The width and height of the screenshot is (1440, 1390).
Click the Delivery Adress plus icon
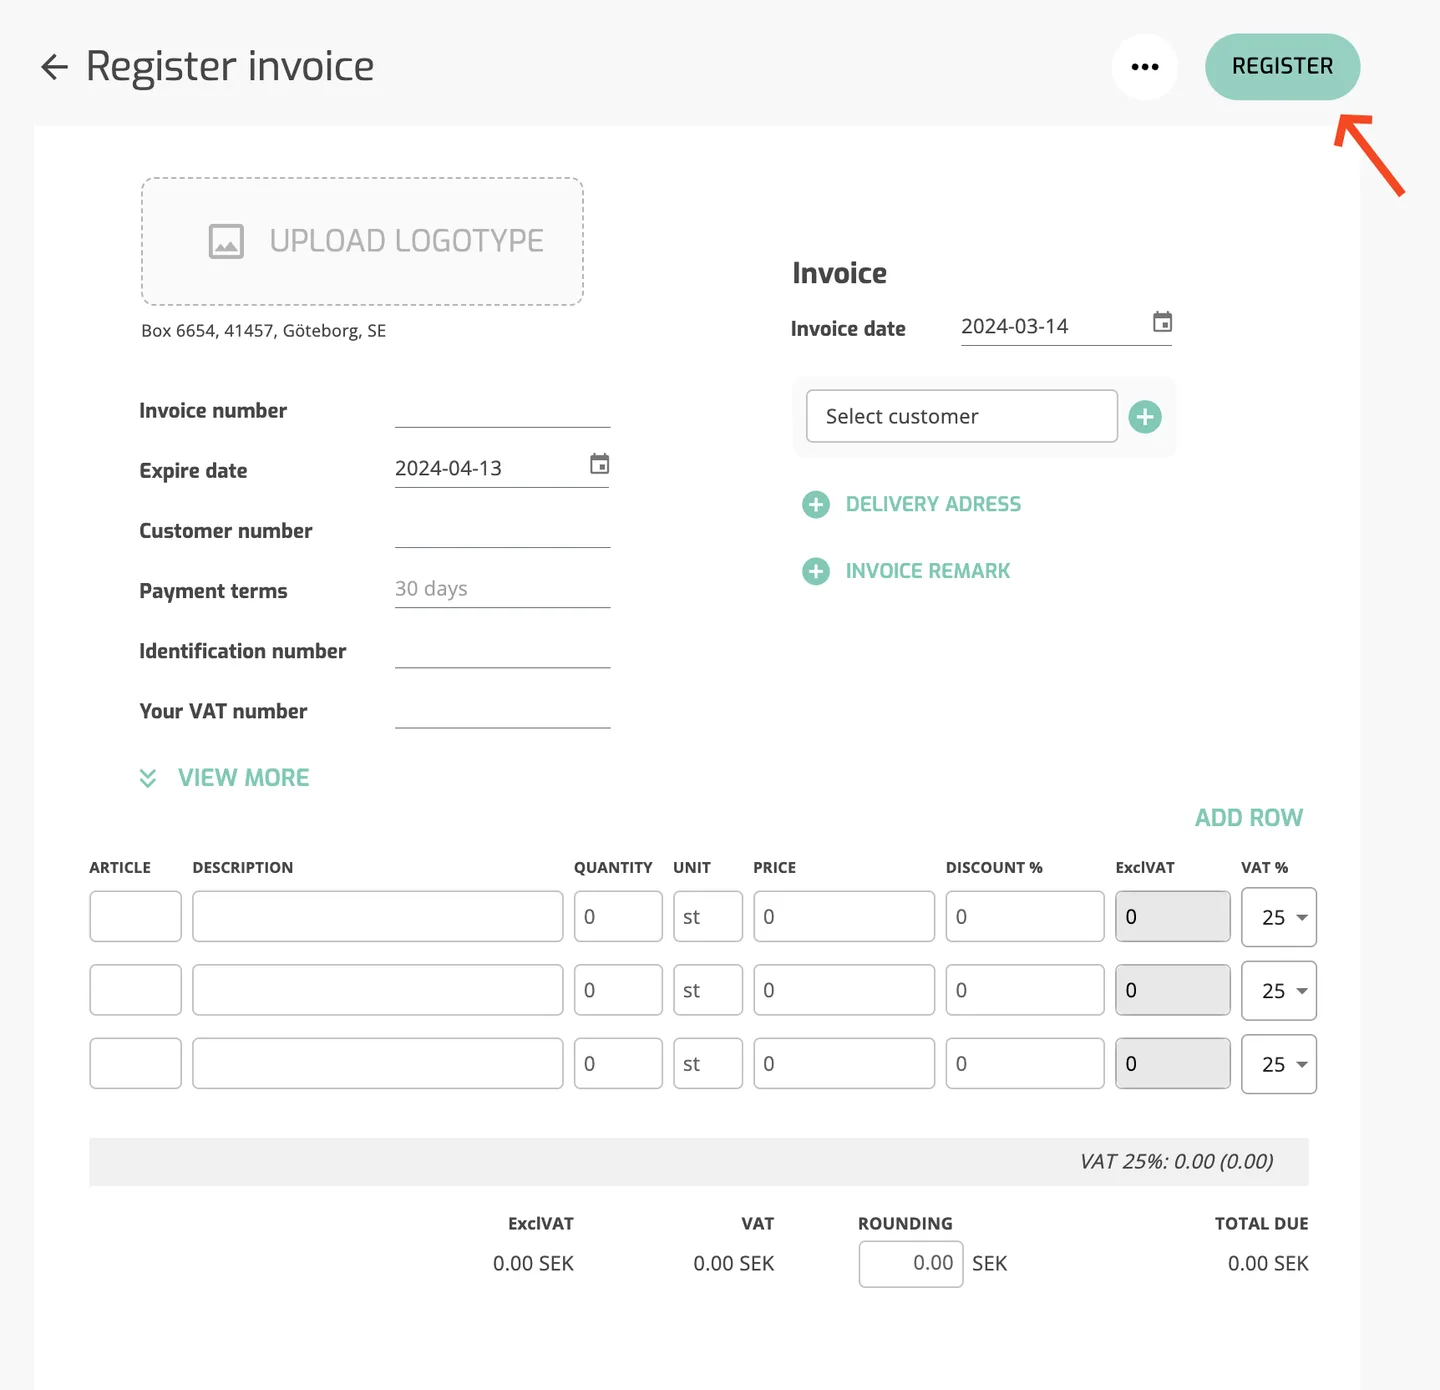point(816,504)
